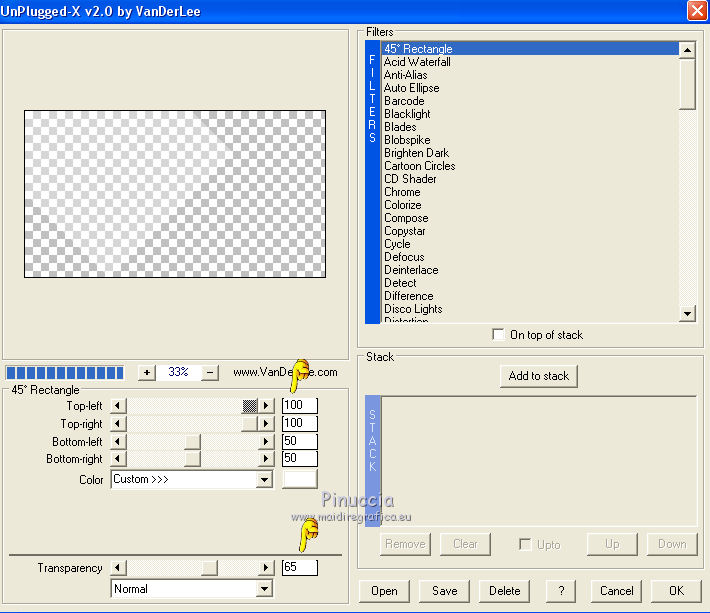
Task: Click the custom color swatch box
Action: point(299,479)
